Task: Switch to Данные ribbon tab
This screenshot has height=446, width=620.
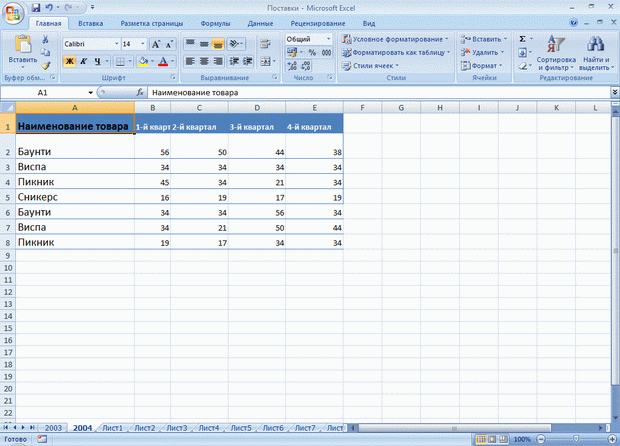Action: click(260, 23)
